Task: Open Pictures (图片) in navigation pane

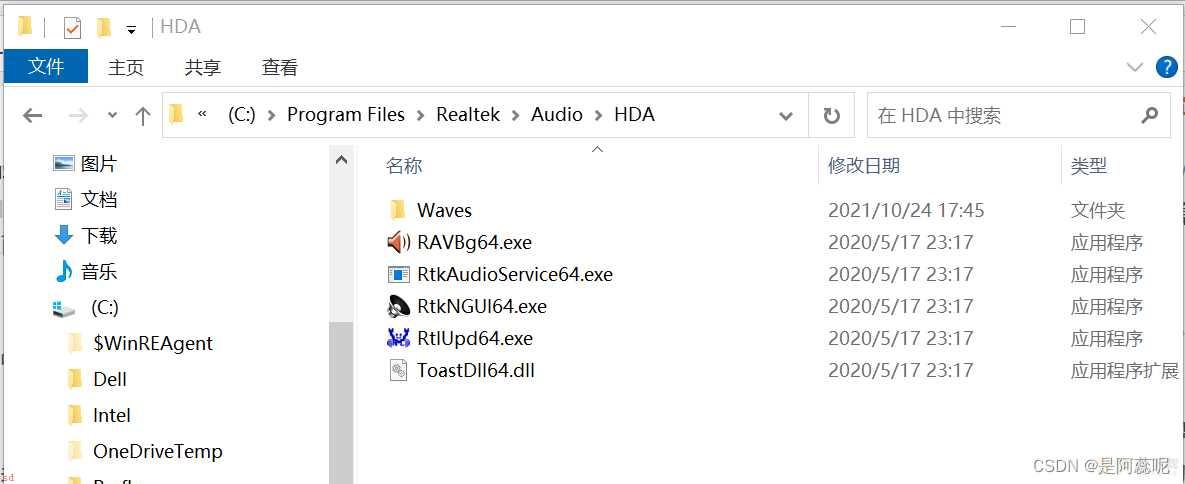Action: pos(85,163)
